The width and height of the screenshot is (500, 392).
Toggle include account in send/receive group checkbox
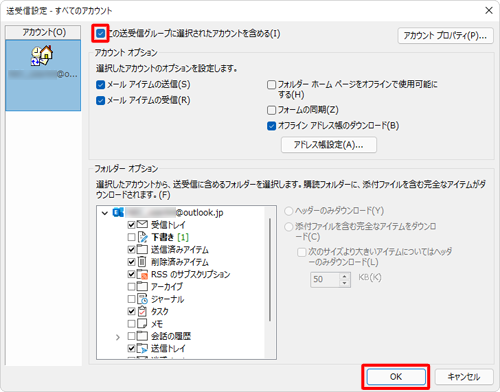(100, 33)
